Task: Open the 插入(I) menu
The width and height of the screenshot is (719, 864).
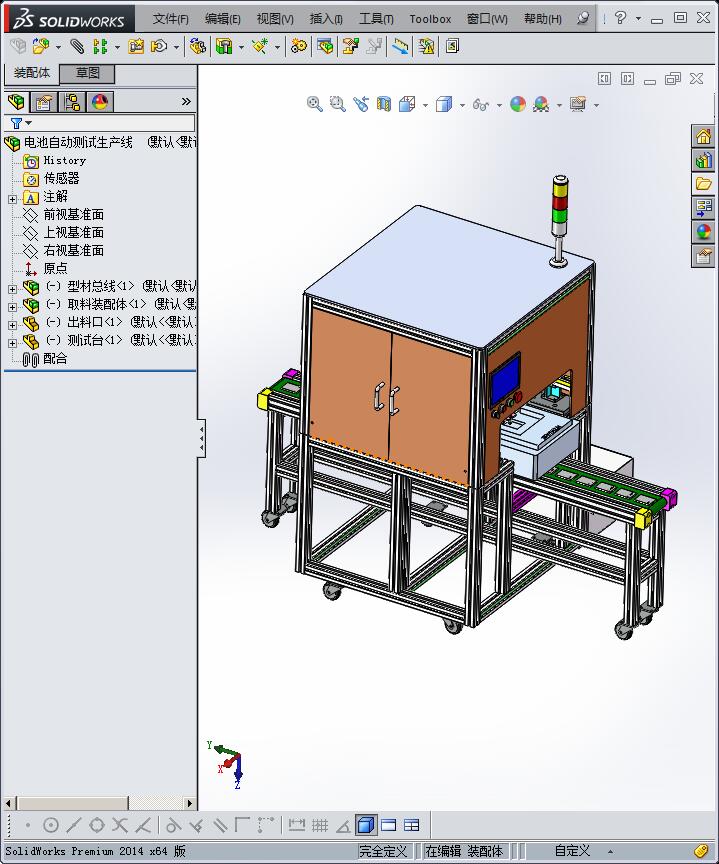Action: (326, 19)
